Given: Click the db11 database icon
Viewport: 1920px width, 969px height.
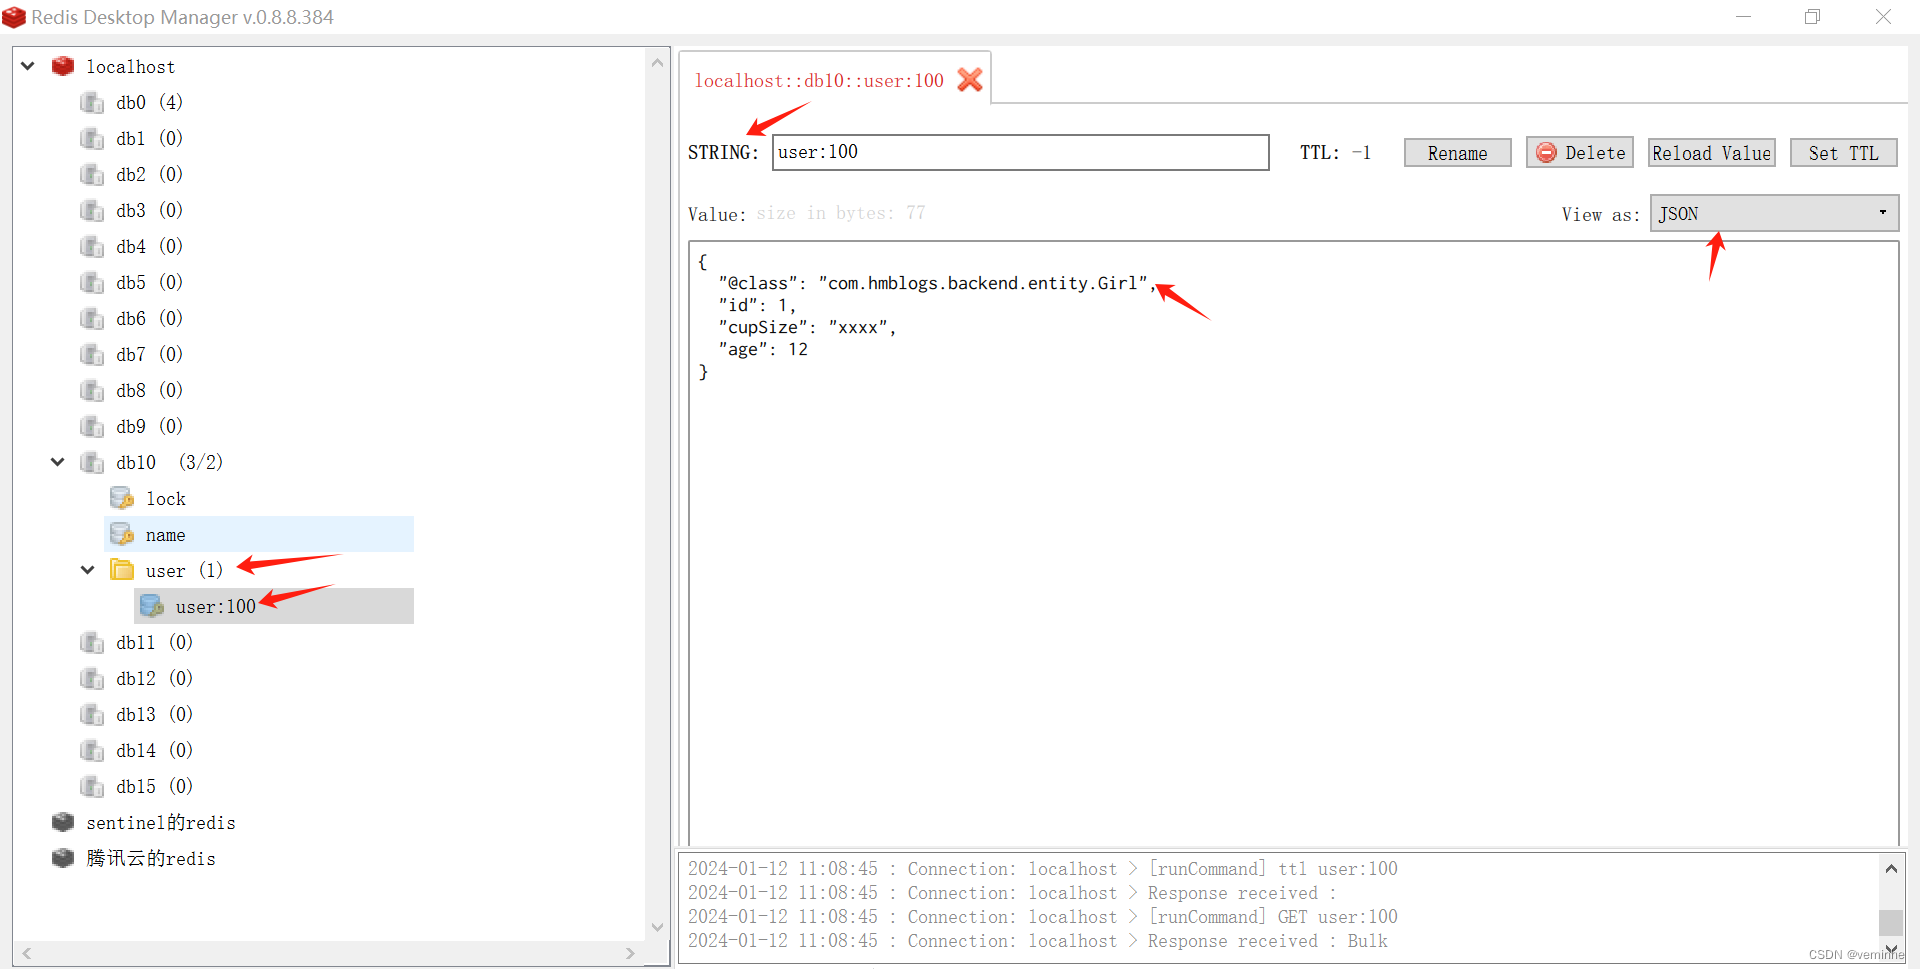Looking at the screenshot, I should tap(92, 642).
